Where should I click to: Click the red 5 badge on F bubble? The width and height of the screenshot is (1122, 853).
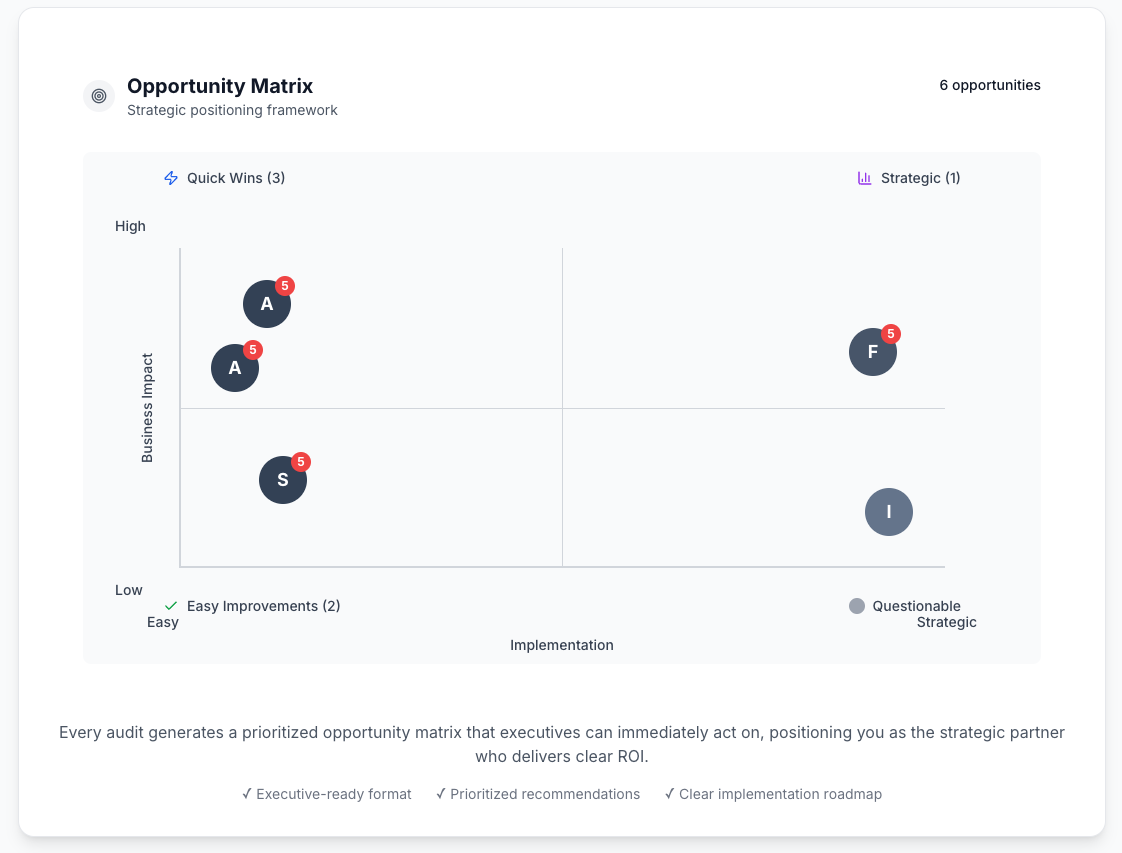(891, 334)
